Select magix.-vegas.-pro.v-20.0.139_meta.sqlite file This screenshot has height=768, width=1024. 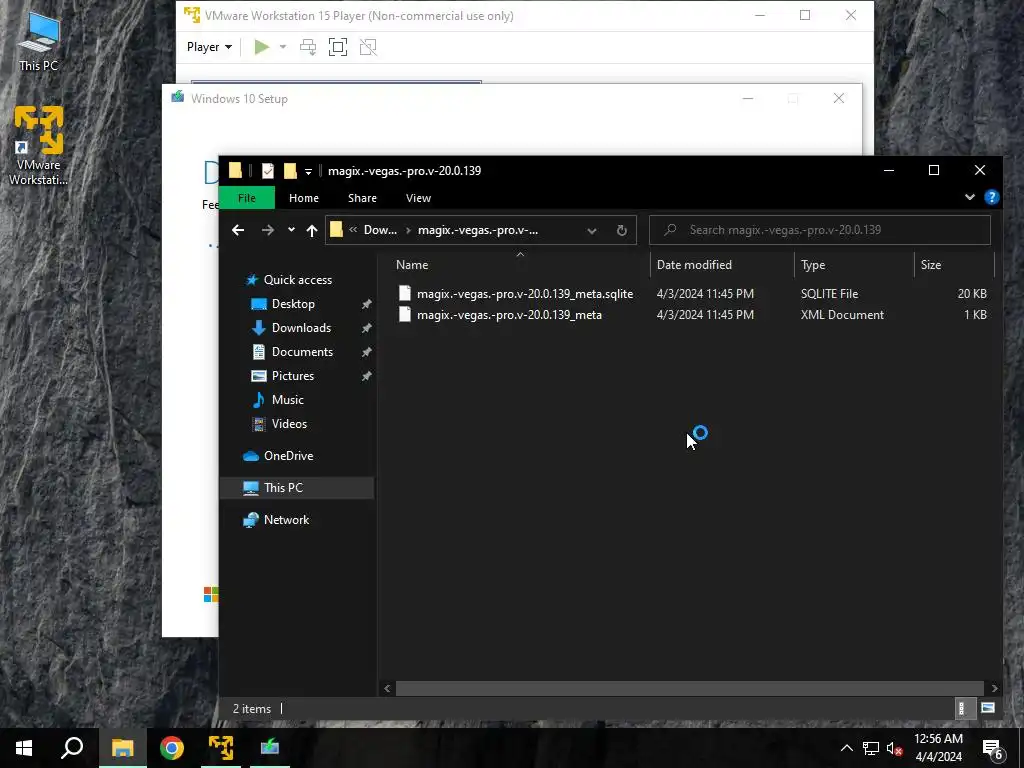[524, 294]
